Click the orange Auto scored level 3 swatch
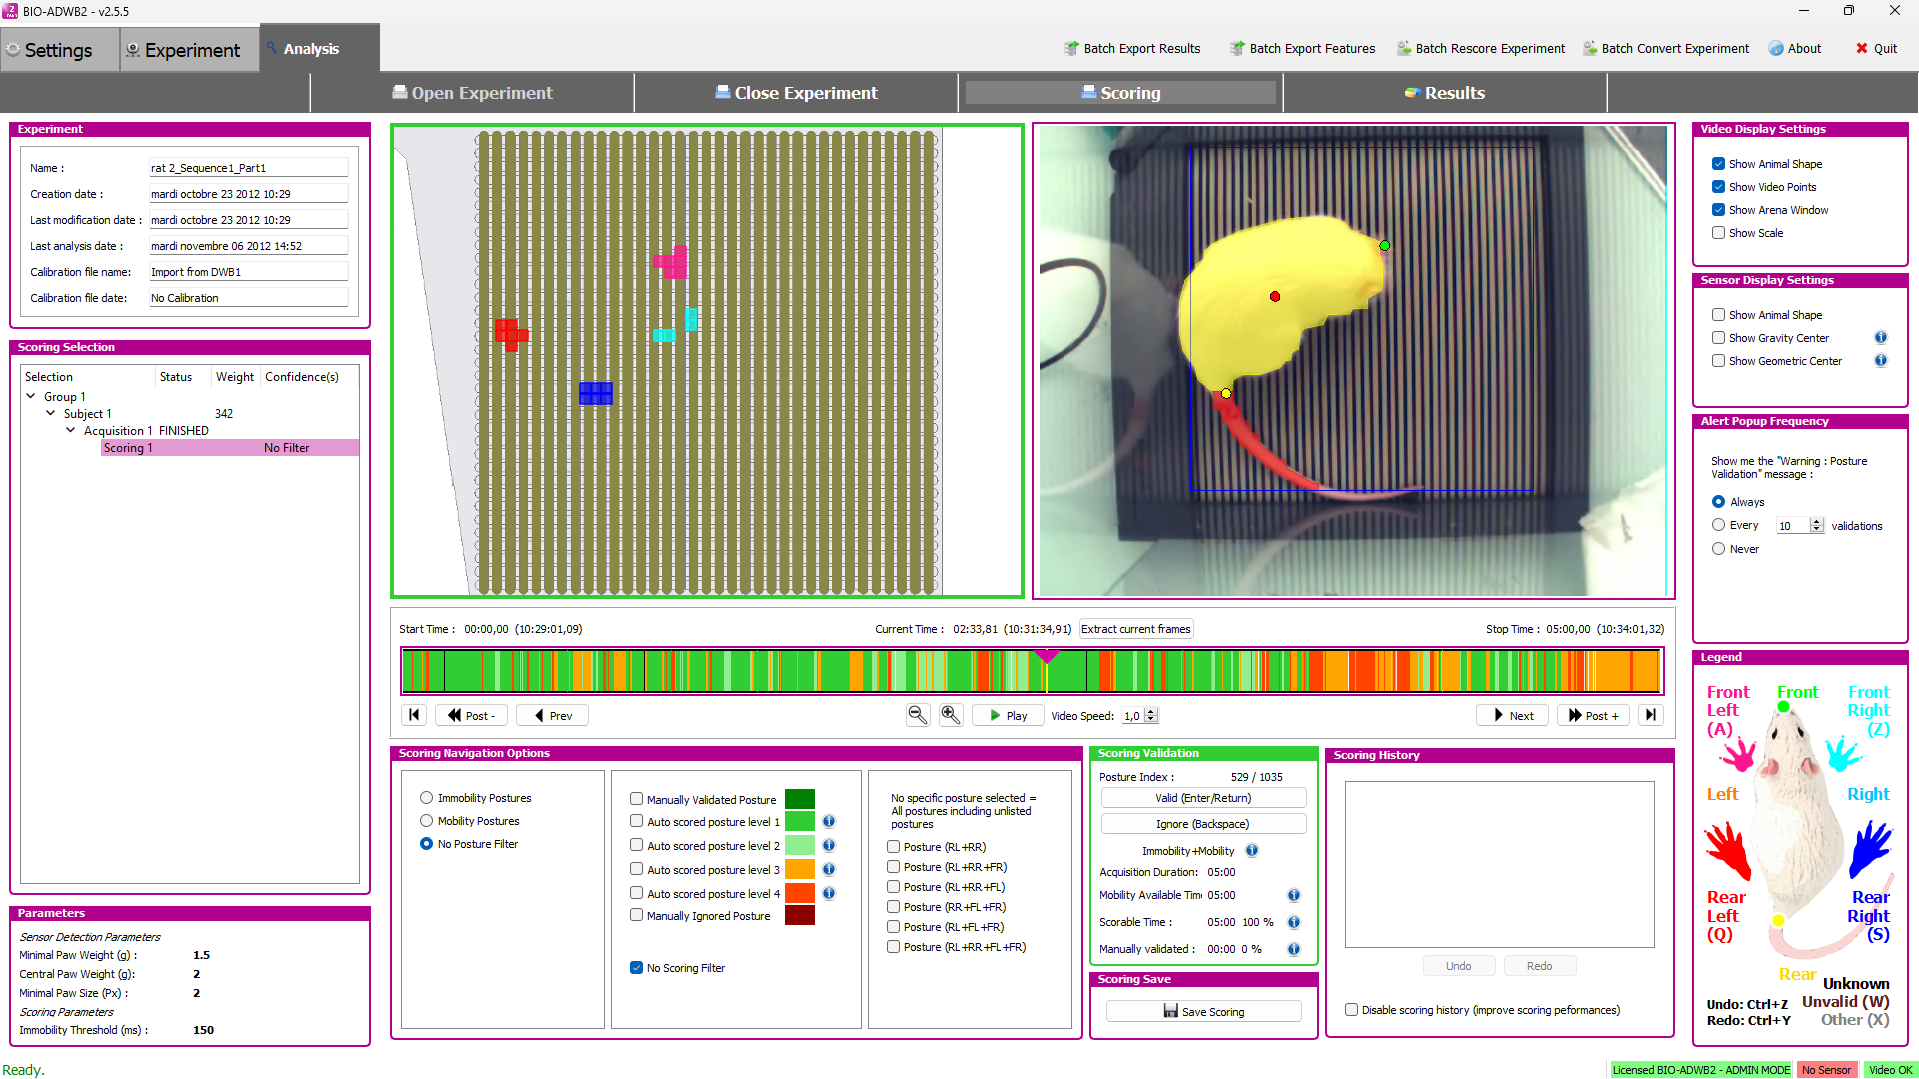Screen dimensions: 1919x1079 tap(799, 870)
